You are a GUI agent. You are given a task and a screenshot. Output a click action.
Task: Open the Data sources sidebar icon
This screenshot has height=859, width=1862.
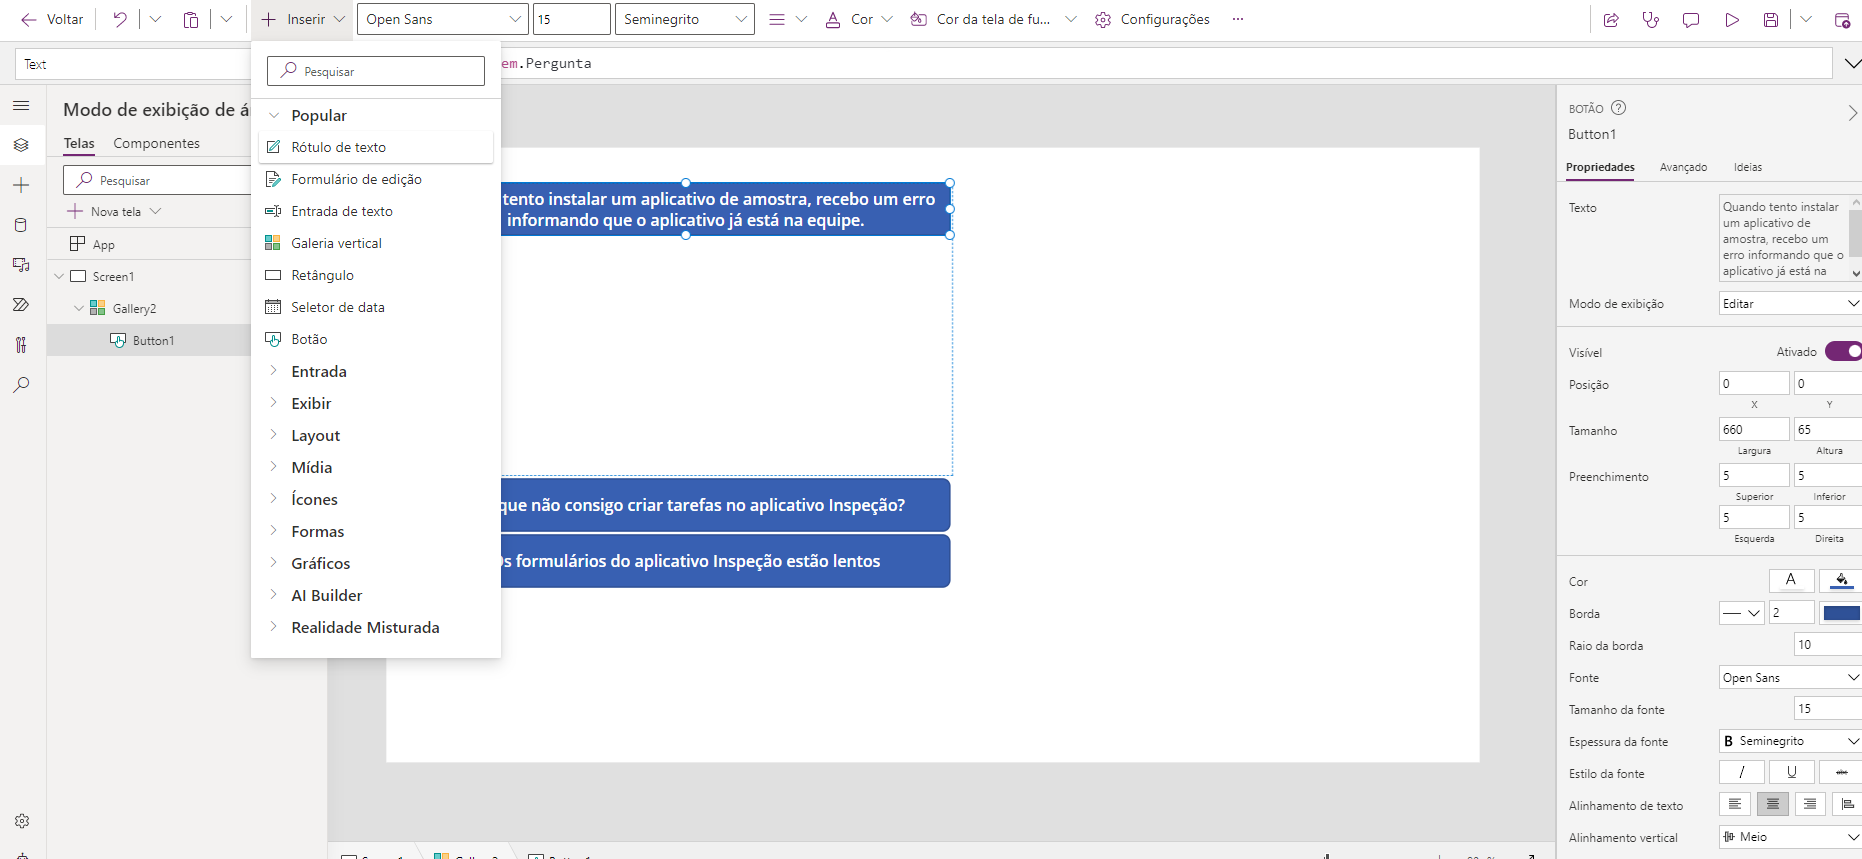point(21,225)
